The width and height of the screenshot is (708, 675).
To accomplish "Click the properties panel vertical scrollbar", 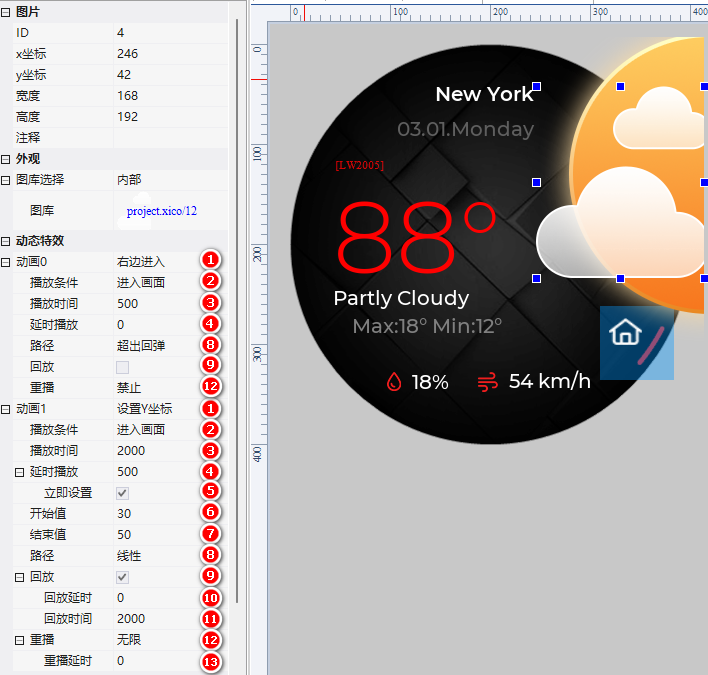I will coord(237,300).
